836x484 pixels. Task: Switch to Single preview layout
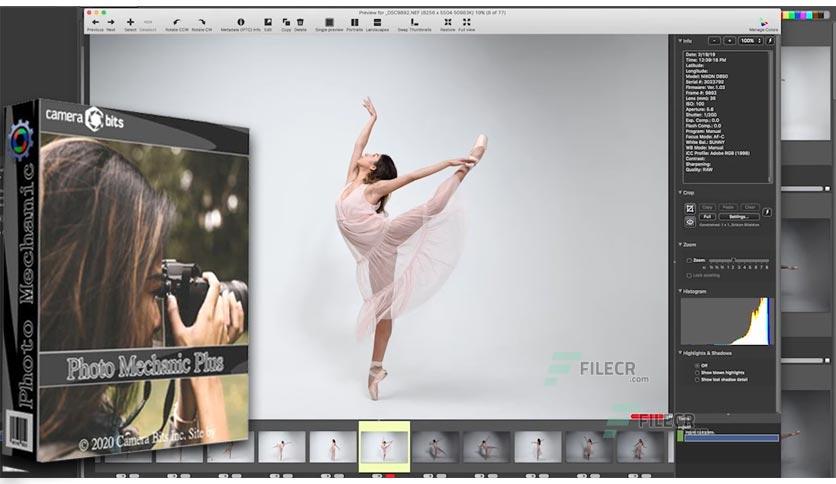pyautogui.click(x=329, y=22)
